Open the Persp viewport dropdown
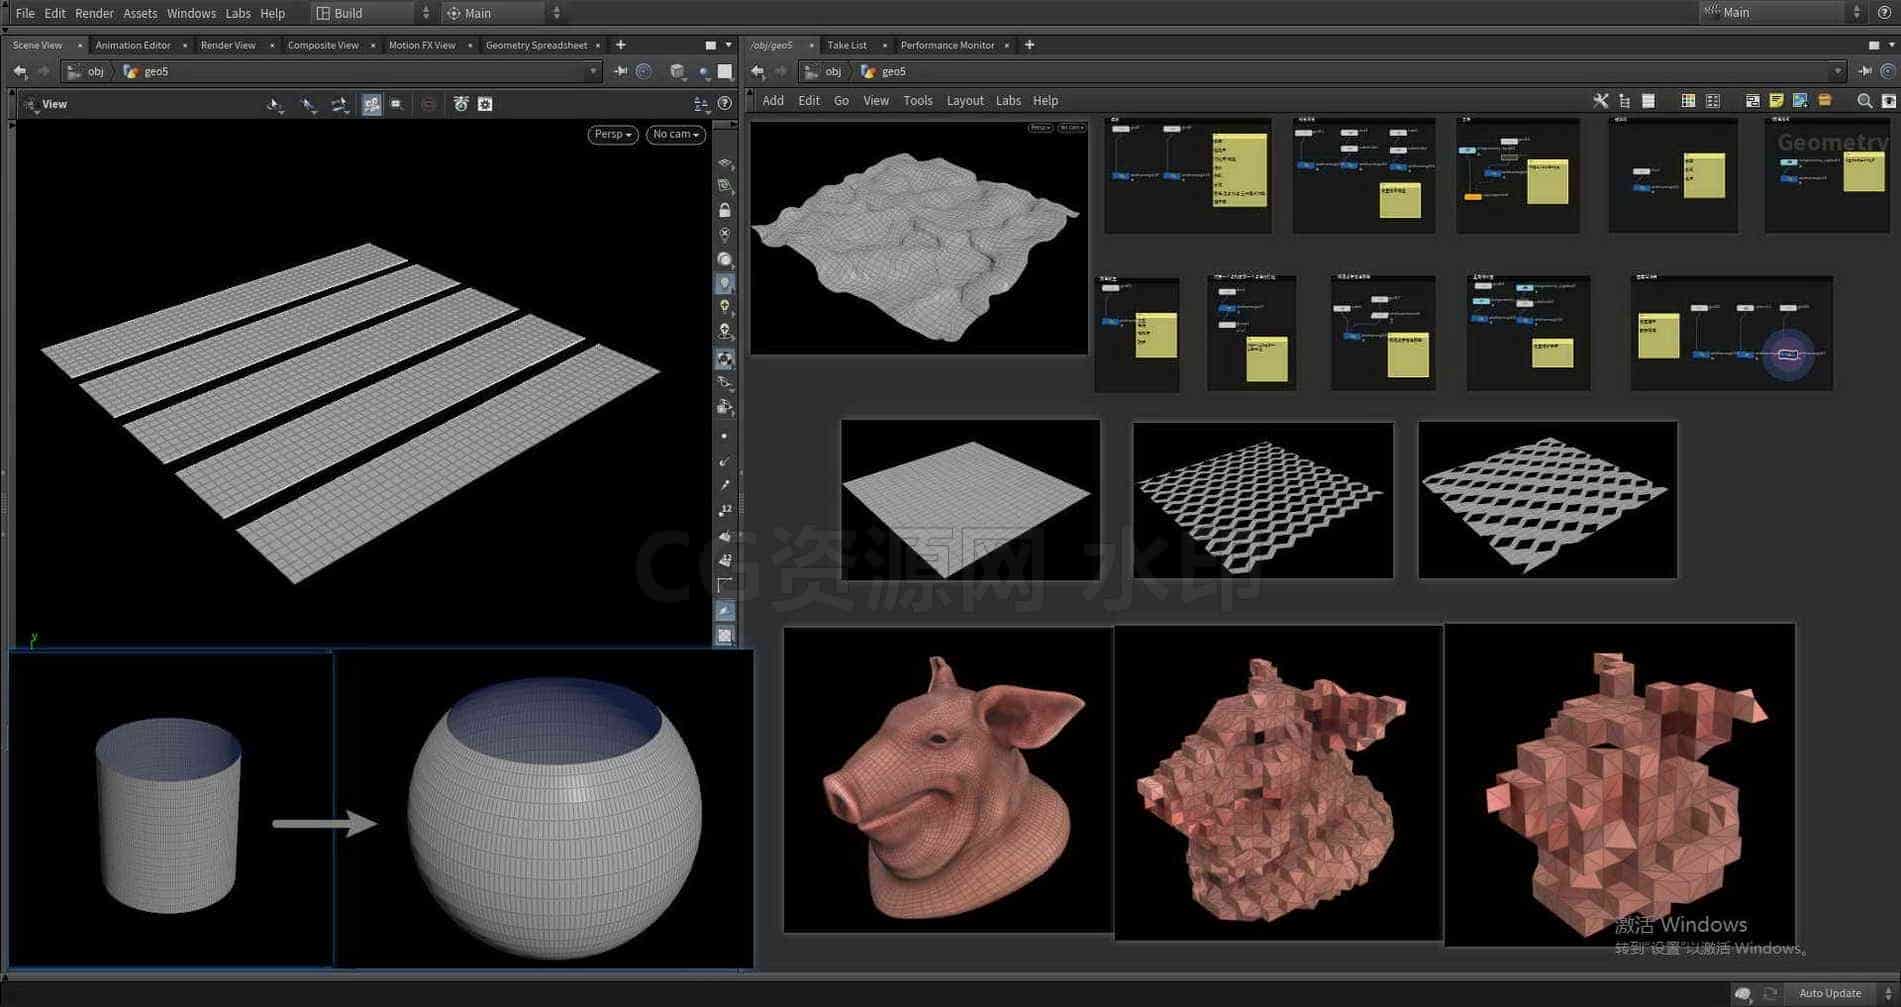 click(613, 134)
